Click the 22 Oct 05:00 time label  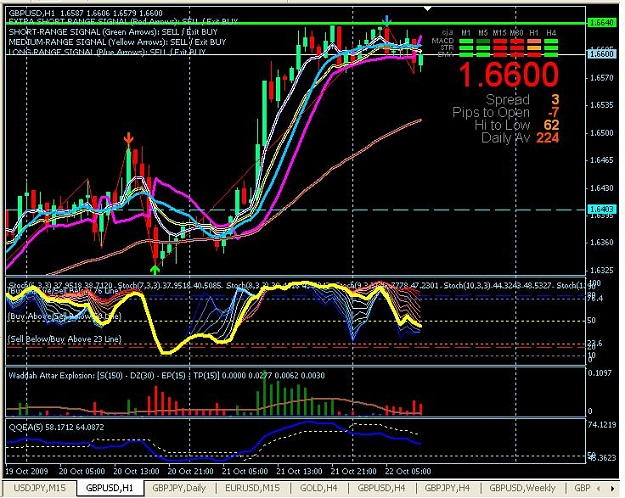408,471
